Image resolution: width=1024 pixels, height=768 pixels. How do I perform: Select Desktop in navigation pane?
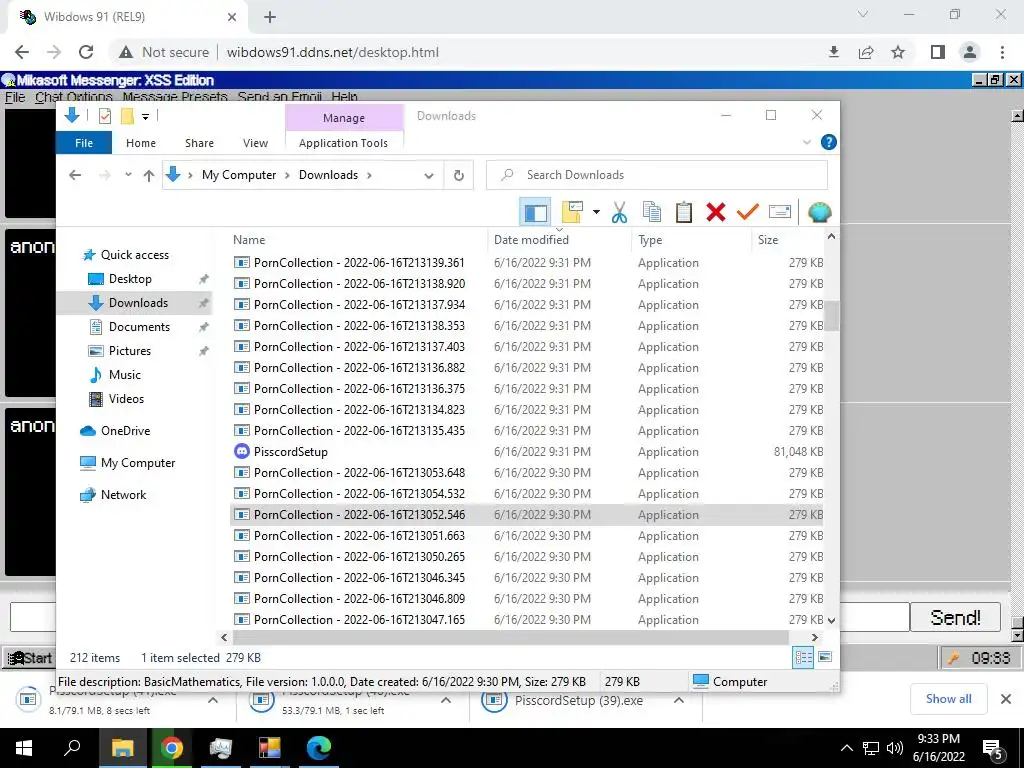[130, 279]
